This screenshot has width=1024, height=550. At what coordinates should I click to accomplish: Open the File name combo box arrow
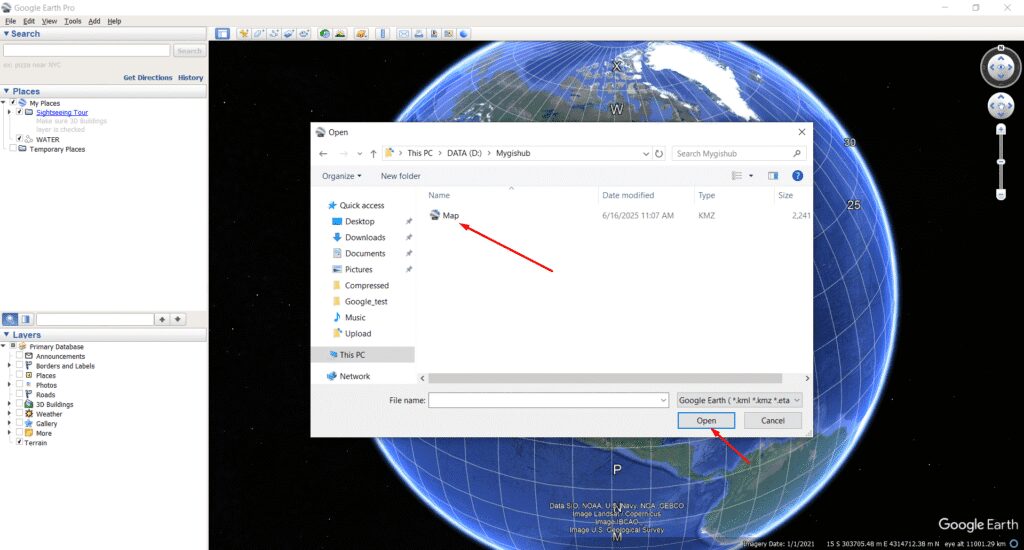tap(663, 400)
